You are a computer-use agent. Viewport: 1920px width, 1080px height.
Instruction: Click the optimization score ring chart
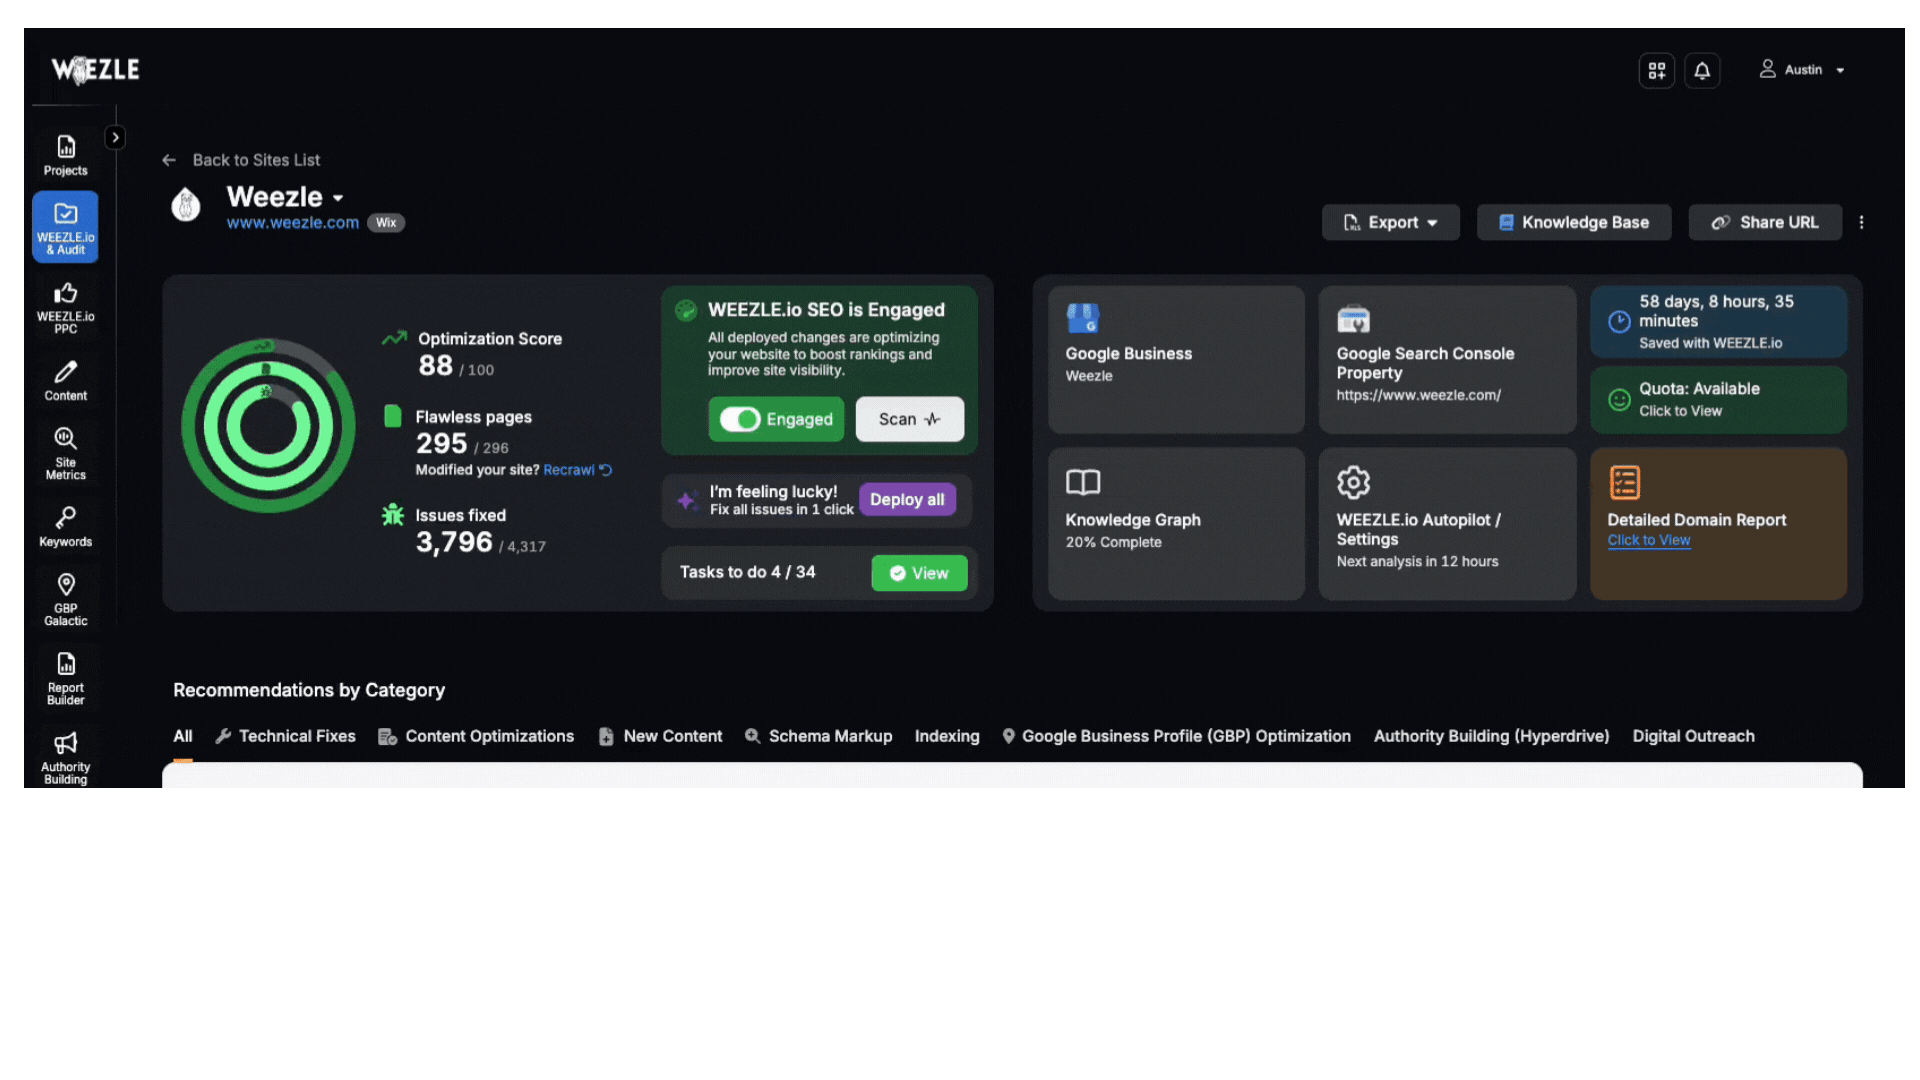[268, 426]
